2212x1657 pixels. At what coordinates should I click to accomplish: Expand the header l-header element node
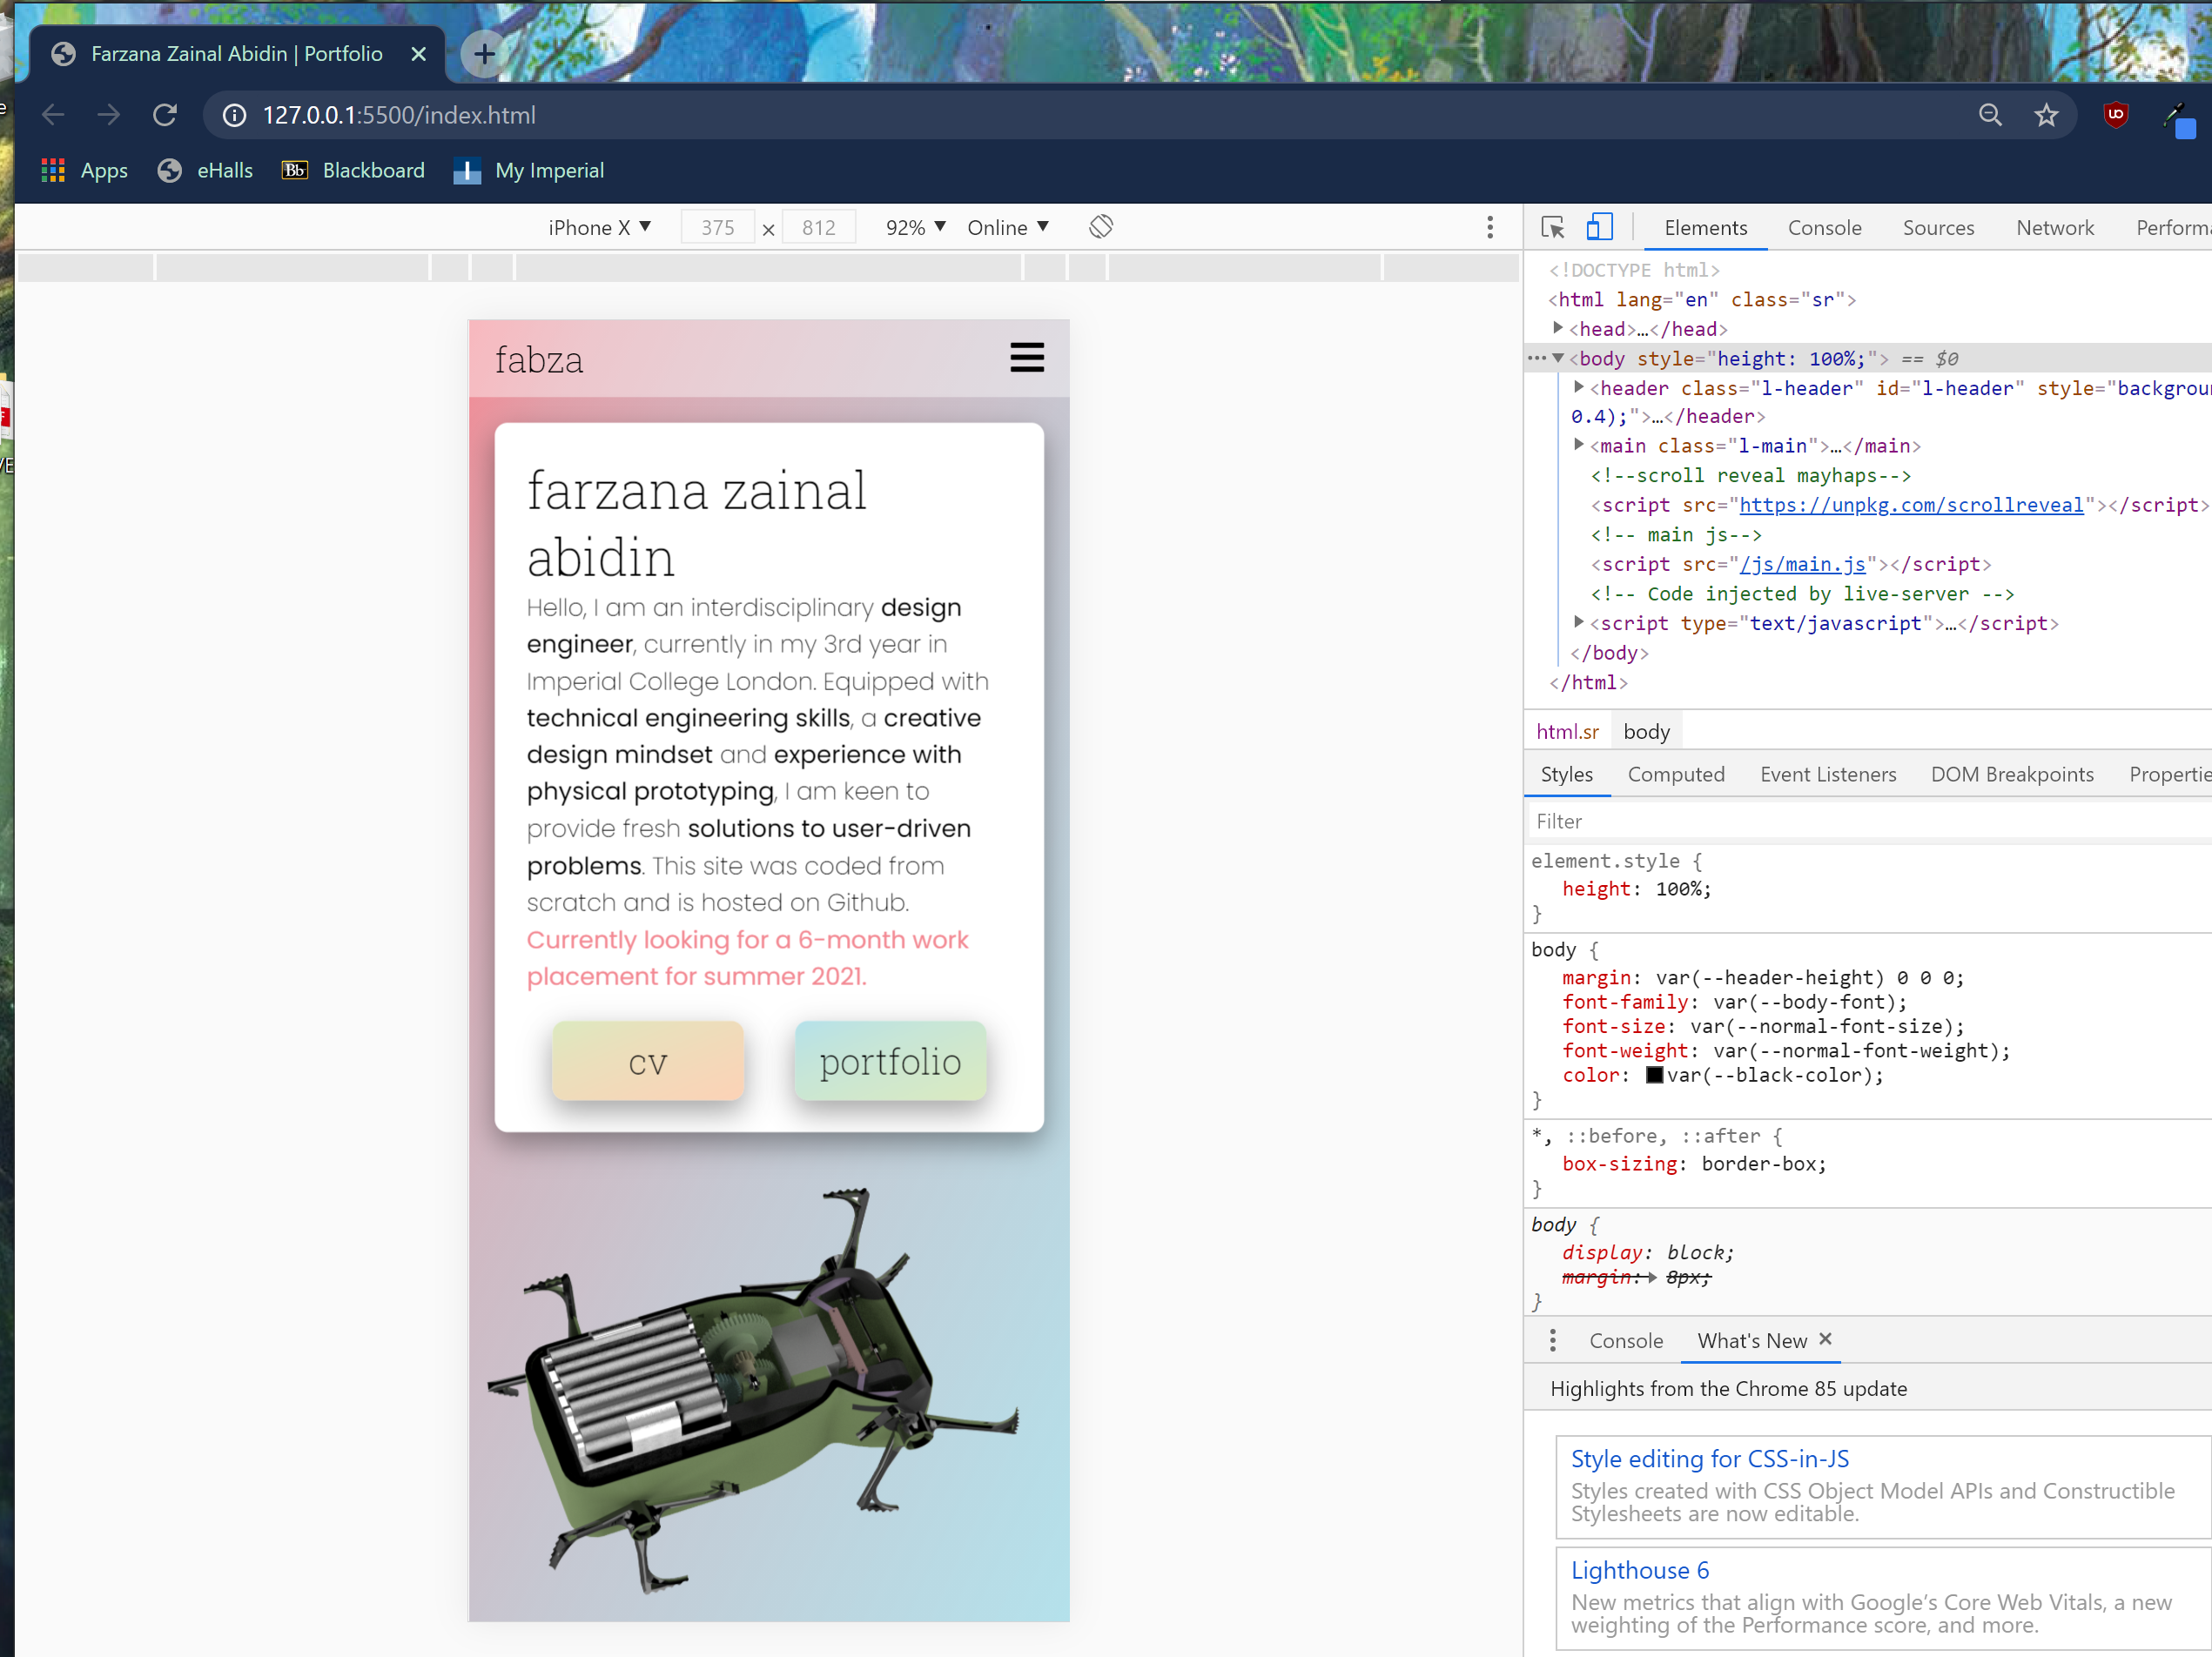[x=1579, y=387]
